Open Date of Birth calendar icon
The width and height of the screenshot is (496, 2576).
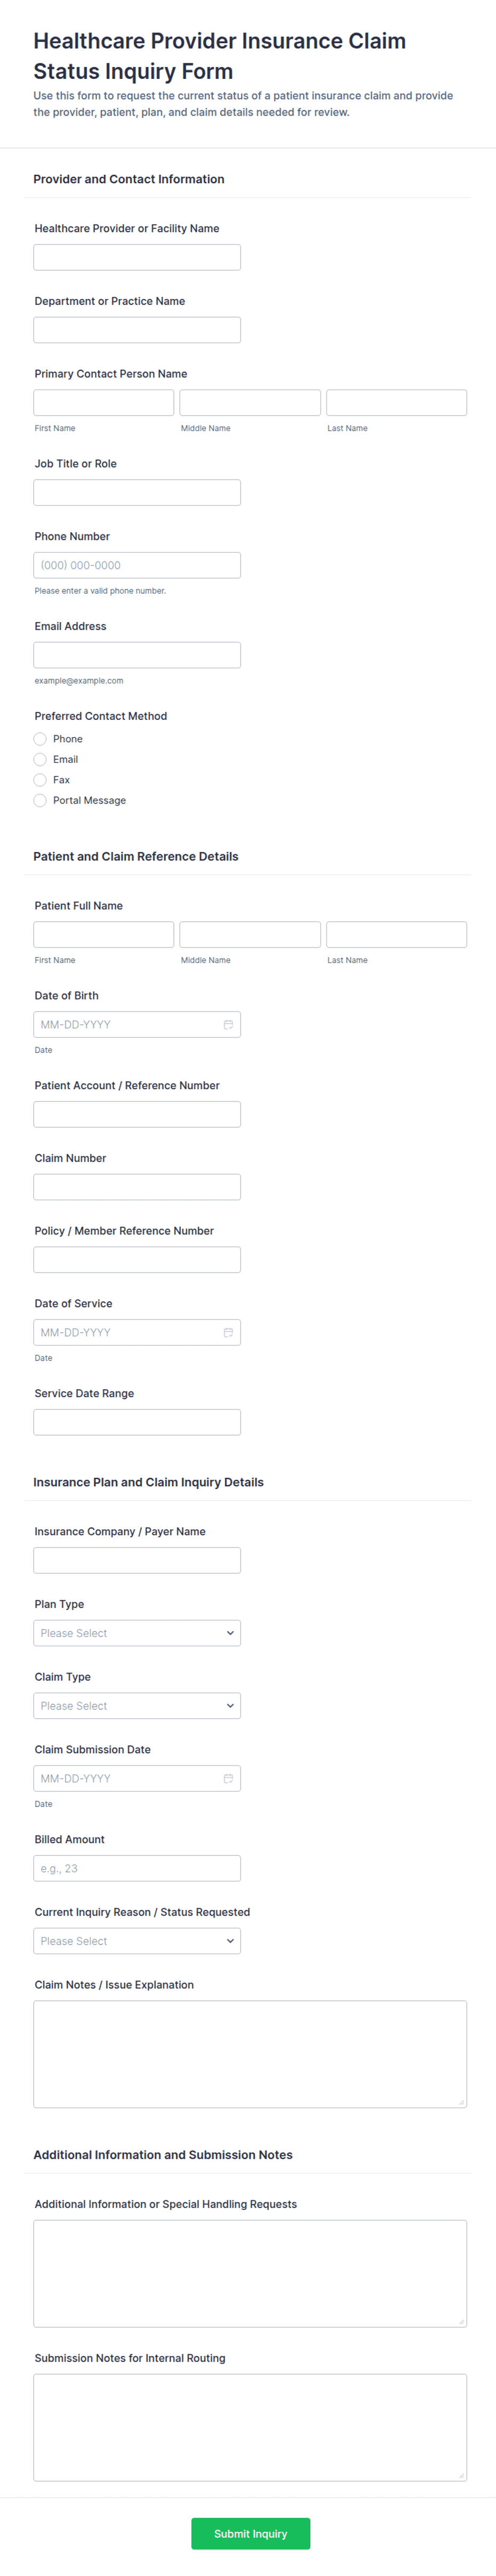coord(228,1024)
